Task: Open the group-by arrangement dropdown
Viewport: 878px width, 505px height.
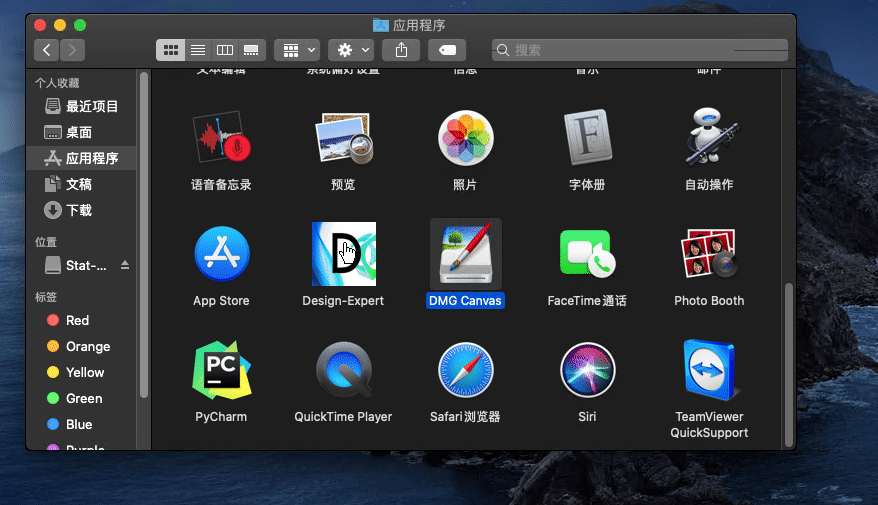Action: (297, 50)
